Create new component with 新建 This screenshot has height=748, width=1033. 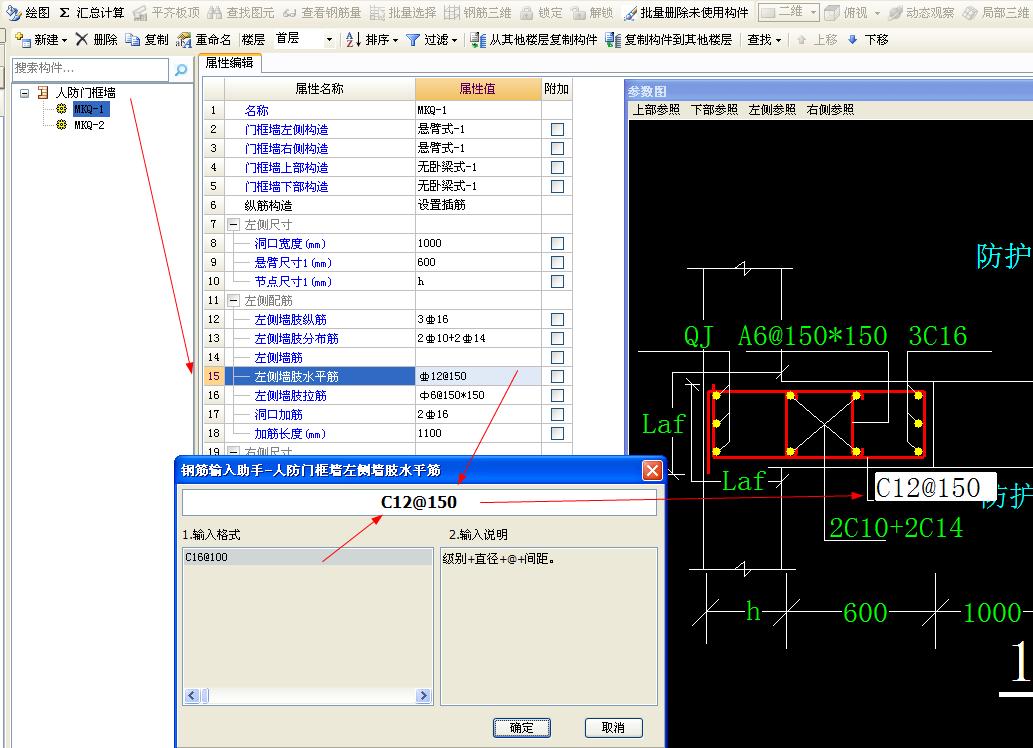(x=37, y=40)
